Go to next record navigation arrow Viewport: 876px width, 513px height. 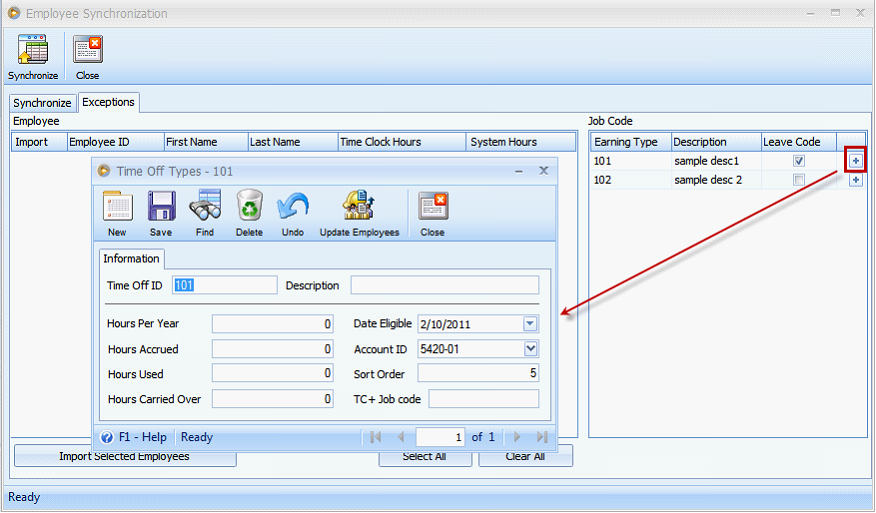tap(517, 437)
